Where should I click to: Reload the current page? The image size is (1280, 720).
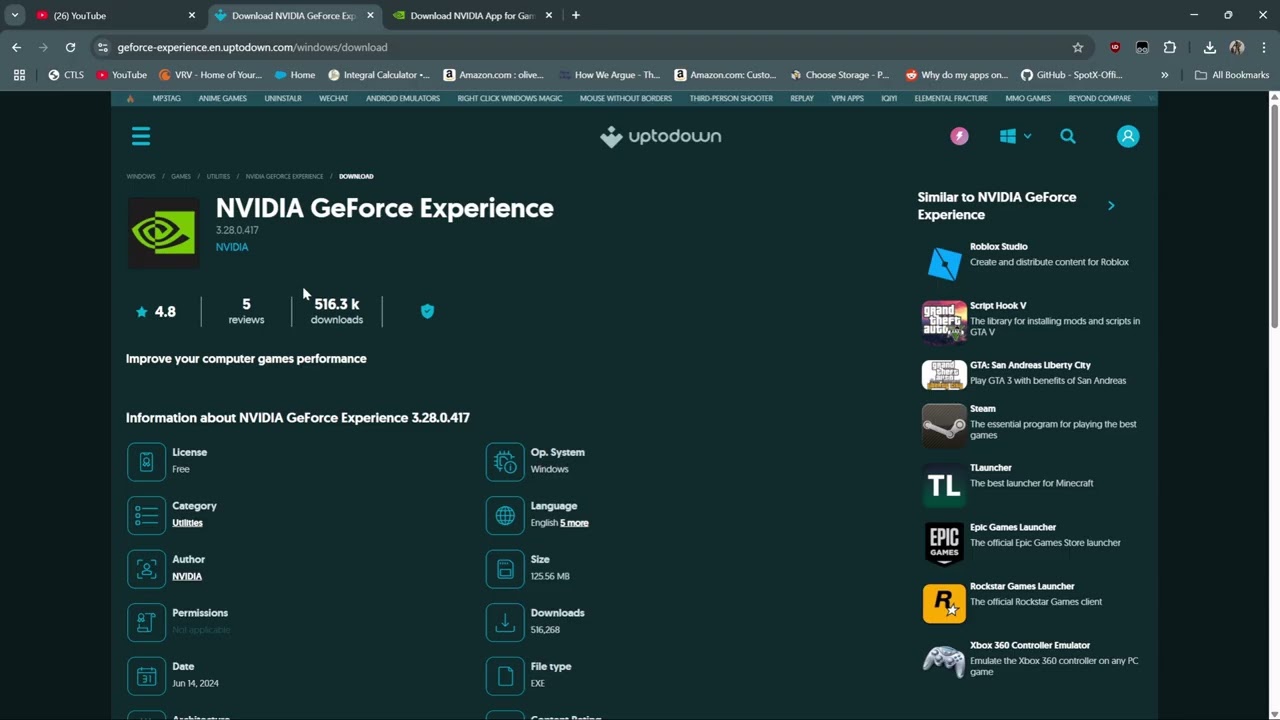(70, 47)
